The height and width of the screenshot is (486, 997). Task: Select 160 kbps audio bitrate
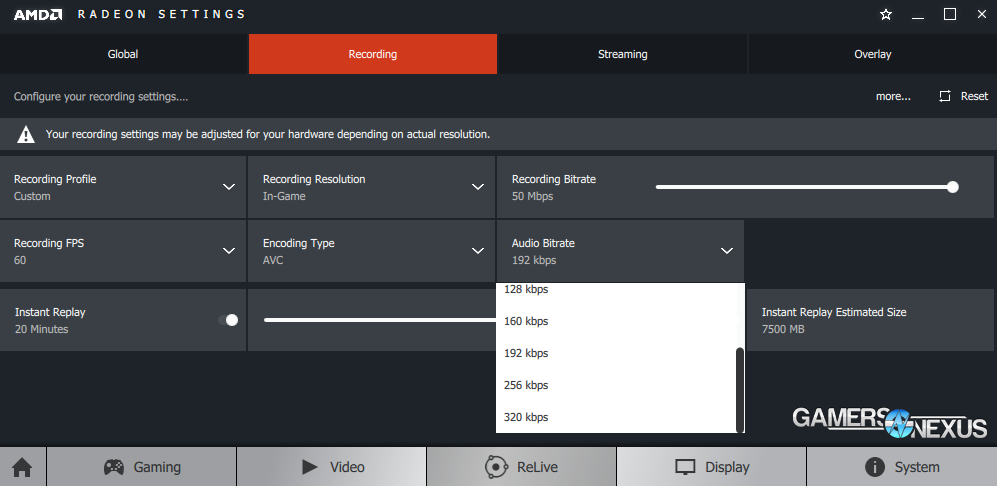coord(615,321)
